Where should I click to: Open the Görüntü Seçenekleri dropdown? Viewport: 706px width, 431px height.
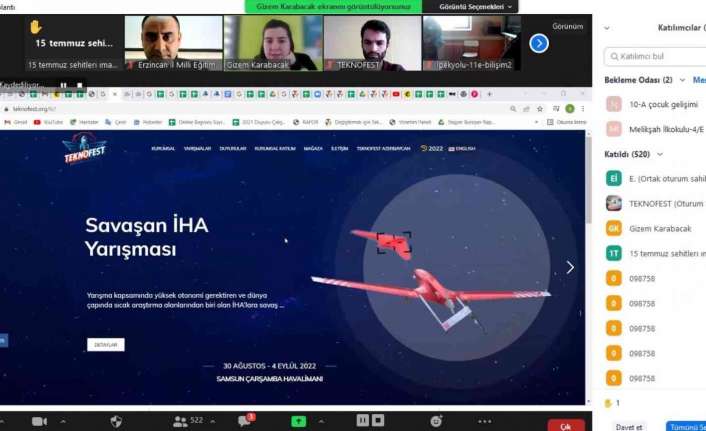[475, 7]
